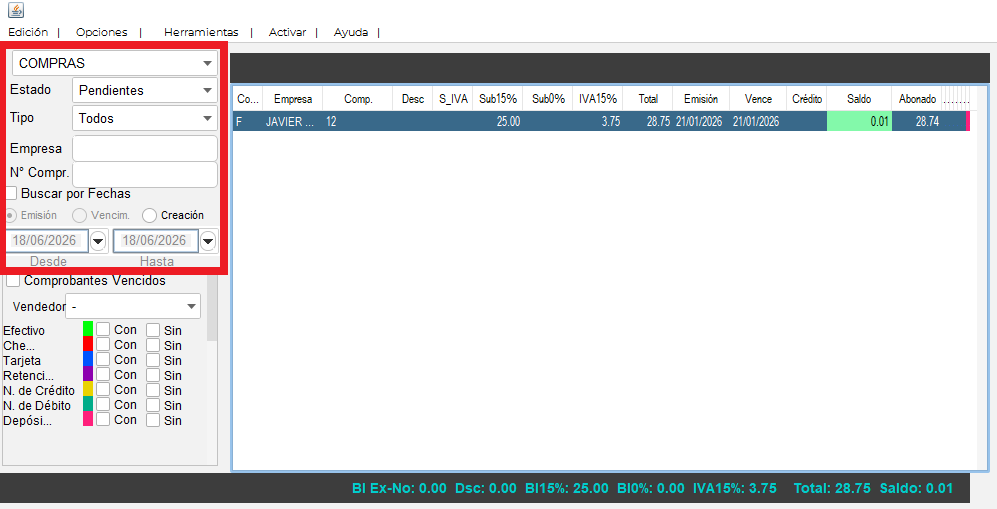Check the Con box for Efectivo
This screenshot has height=509, width=997.
(x=103, y=329)
